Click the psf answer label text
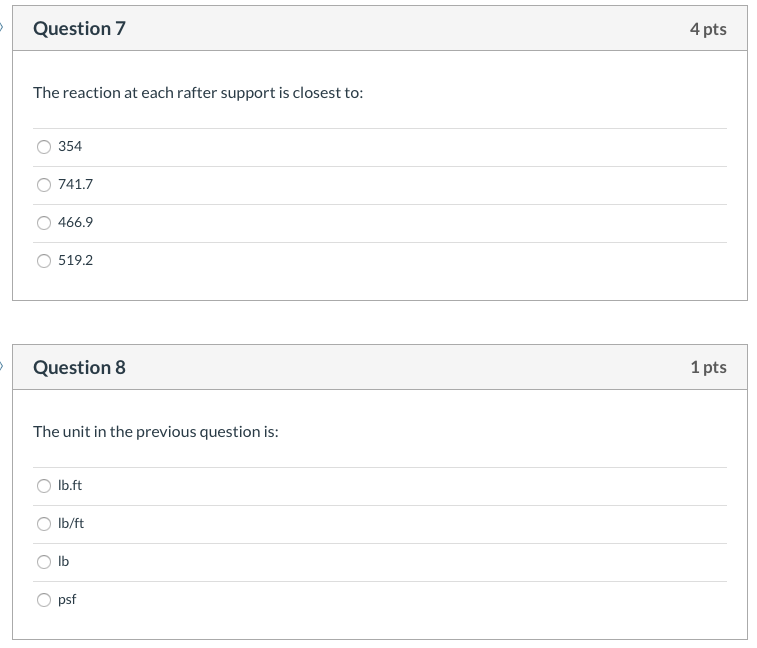 (x=67, y=600)
